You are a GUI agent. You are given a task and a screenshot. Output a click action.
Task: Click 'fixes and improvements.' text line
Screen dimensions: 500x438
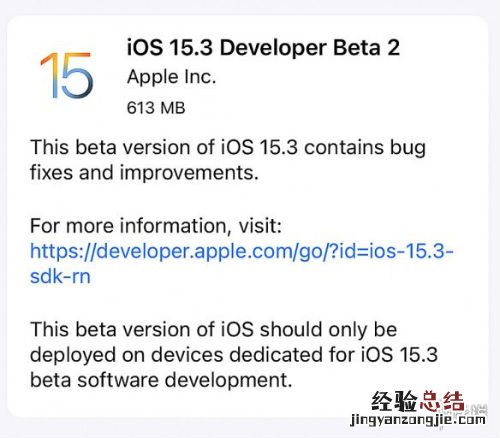(144, 173)
